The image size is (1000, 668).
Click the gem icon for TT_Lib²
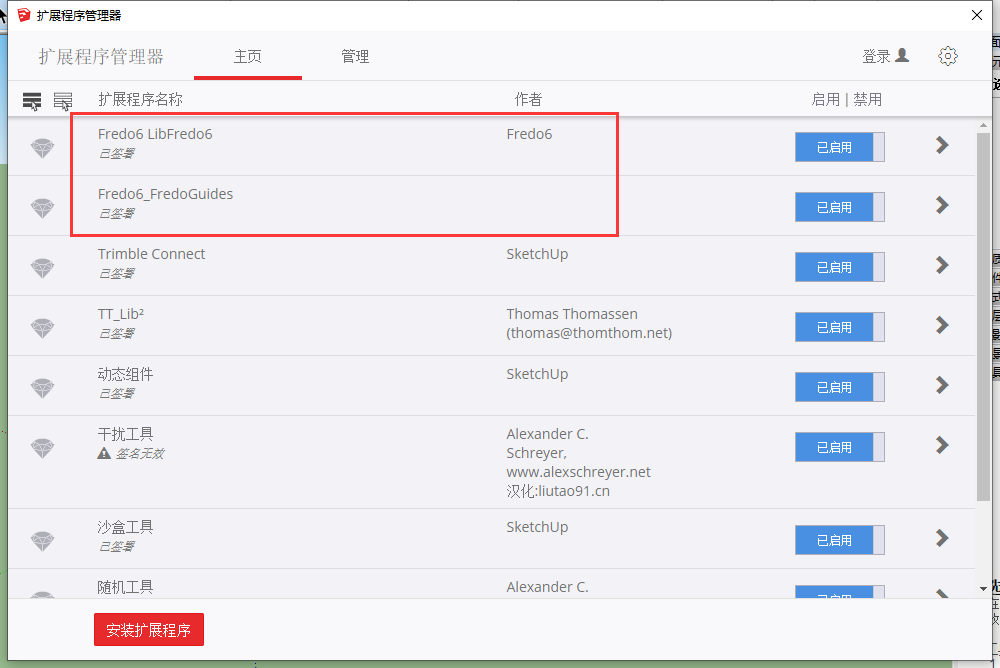click(43, 328)
